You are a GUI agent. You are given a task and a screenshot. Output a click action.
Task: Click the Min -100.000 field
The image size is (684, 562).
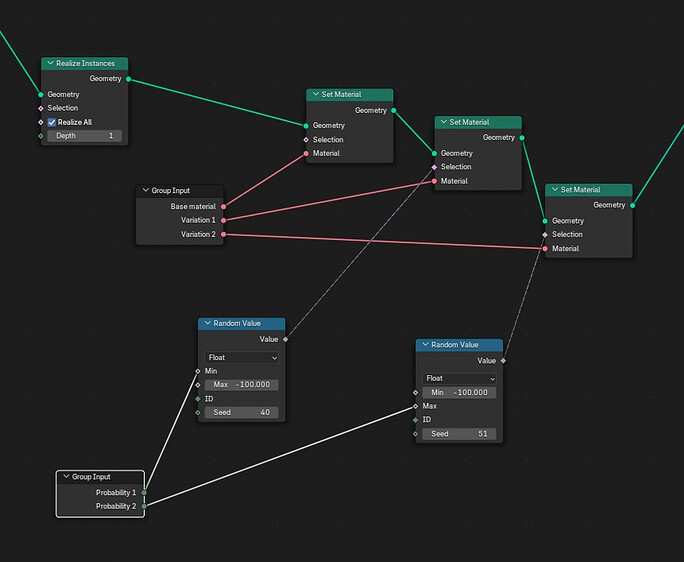pyautogui.click(x=459, y=392)
